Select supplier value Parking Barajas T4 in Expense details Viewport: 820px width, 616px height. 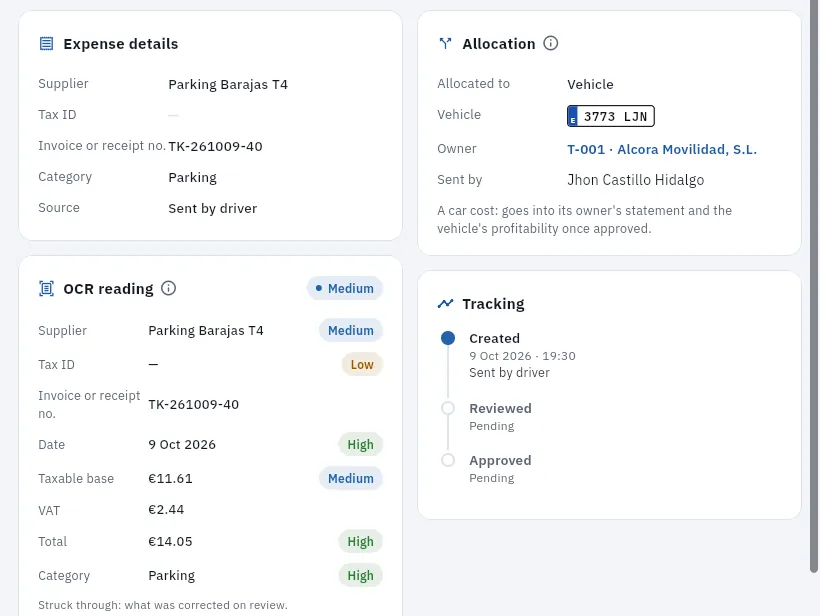point(228,85)
